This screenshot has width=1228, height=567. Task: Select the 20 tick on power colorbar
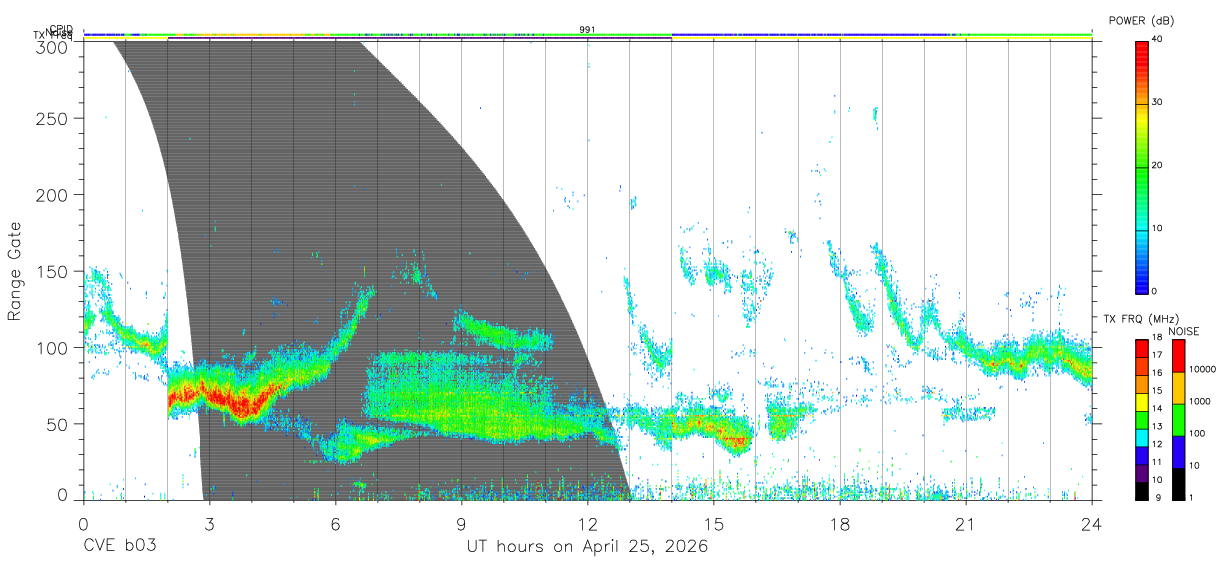(x=1156, y=166)
